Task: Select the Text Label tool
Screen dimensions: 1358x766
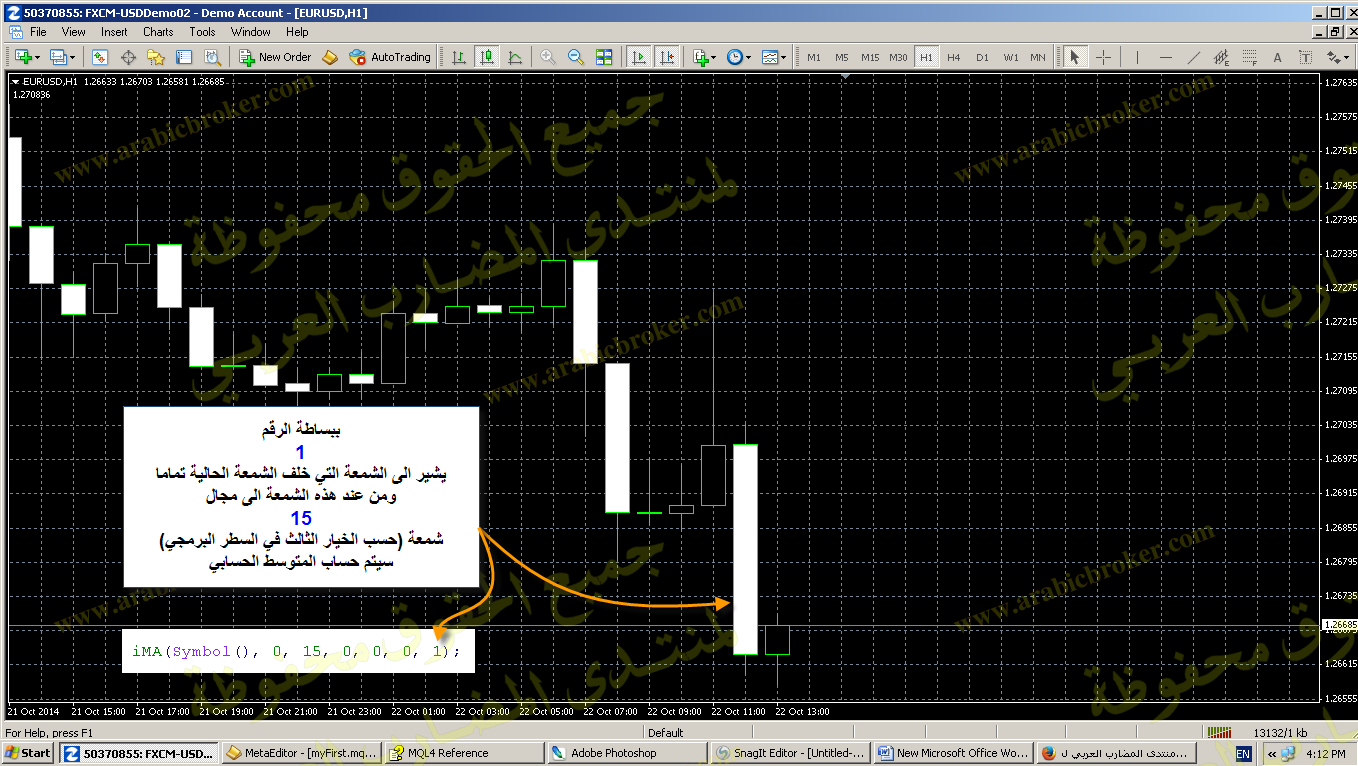Action: [x=1305, y=57]
